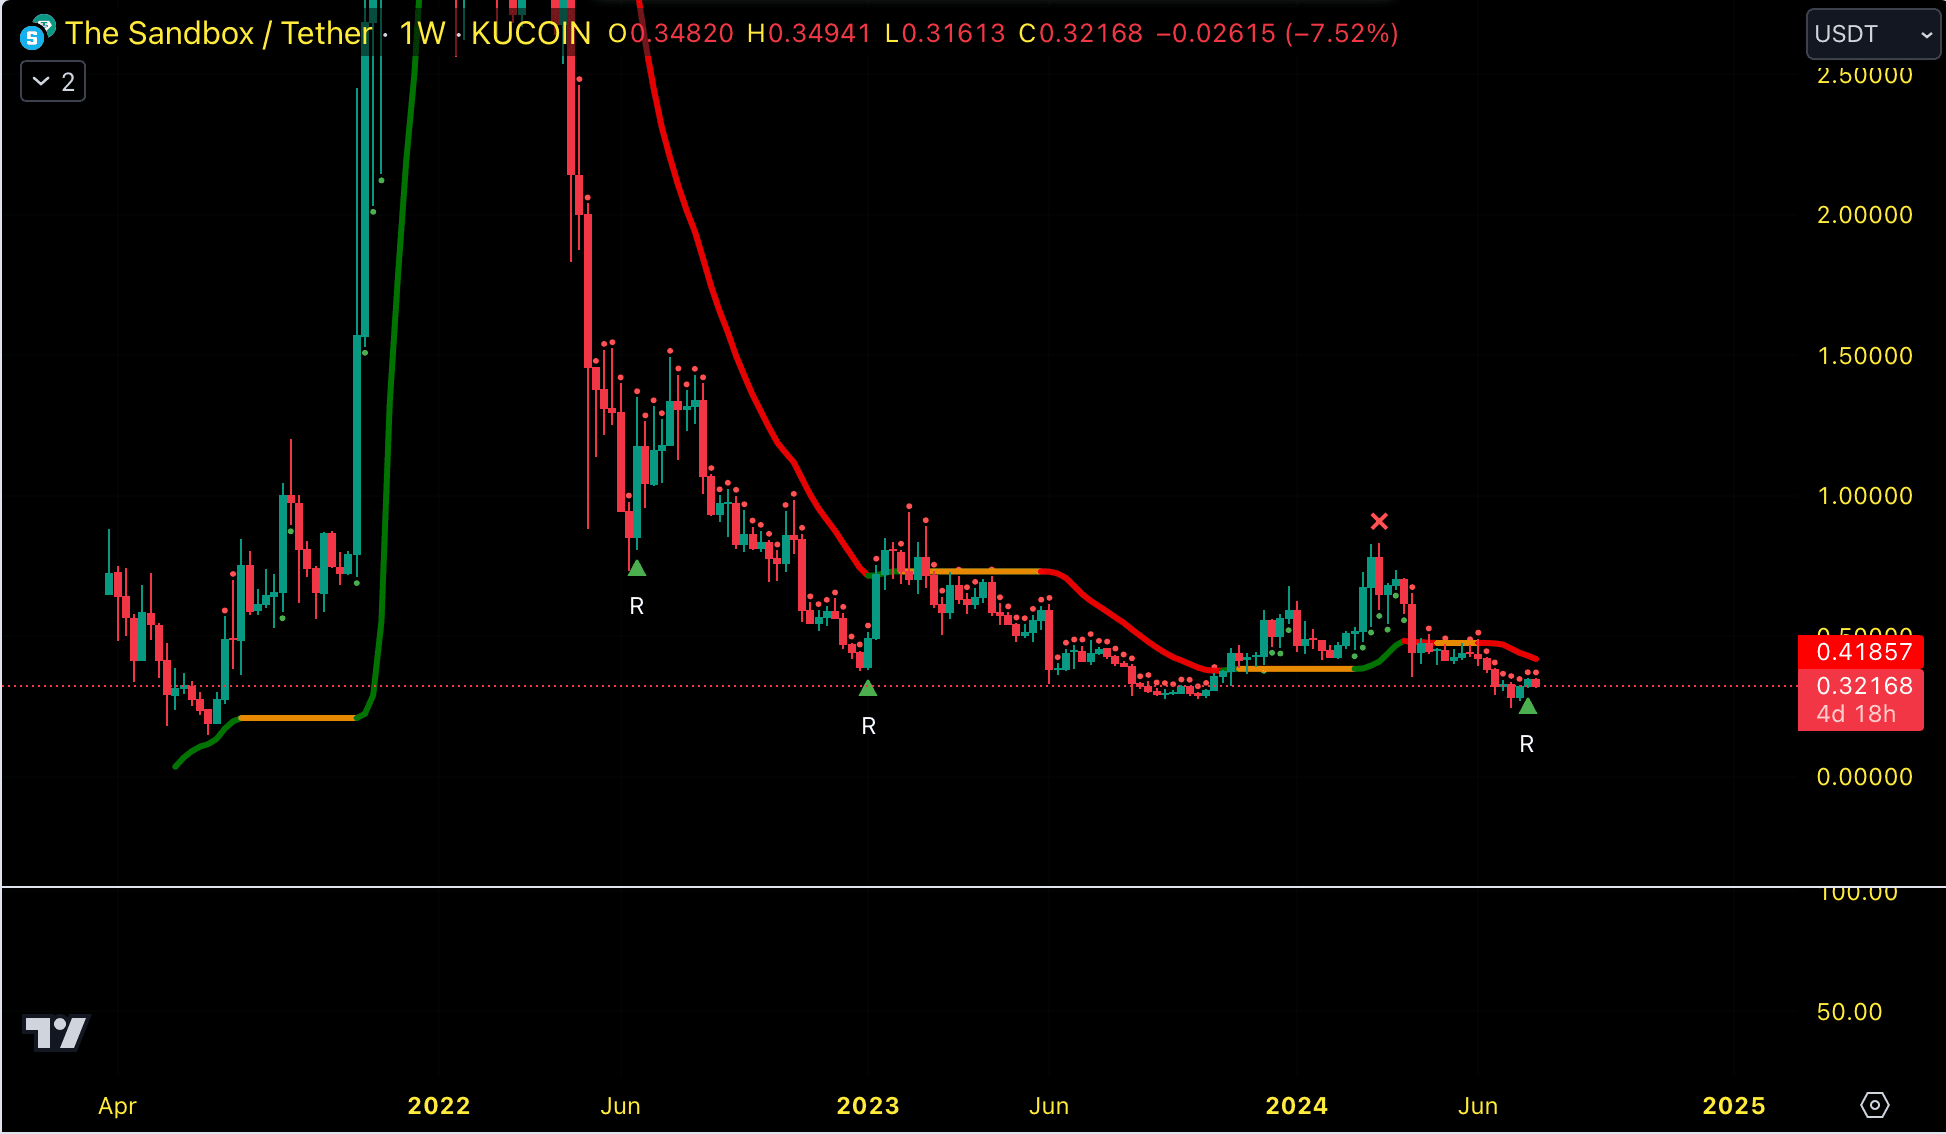The height and width of the screenshot is (1134, 1946).
Task: Click the Sandbox coin logo icon
Action: click(36, 33)
